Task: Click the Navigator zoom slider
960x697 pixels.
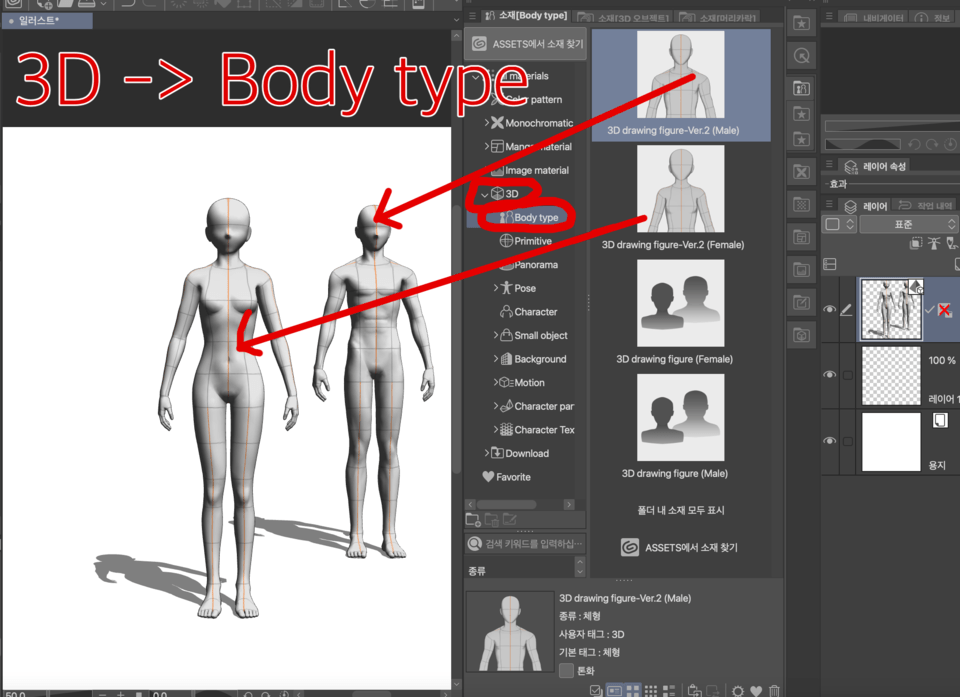Action: click(892, 126)
